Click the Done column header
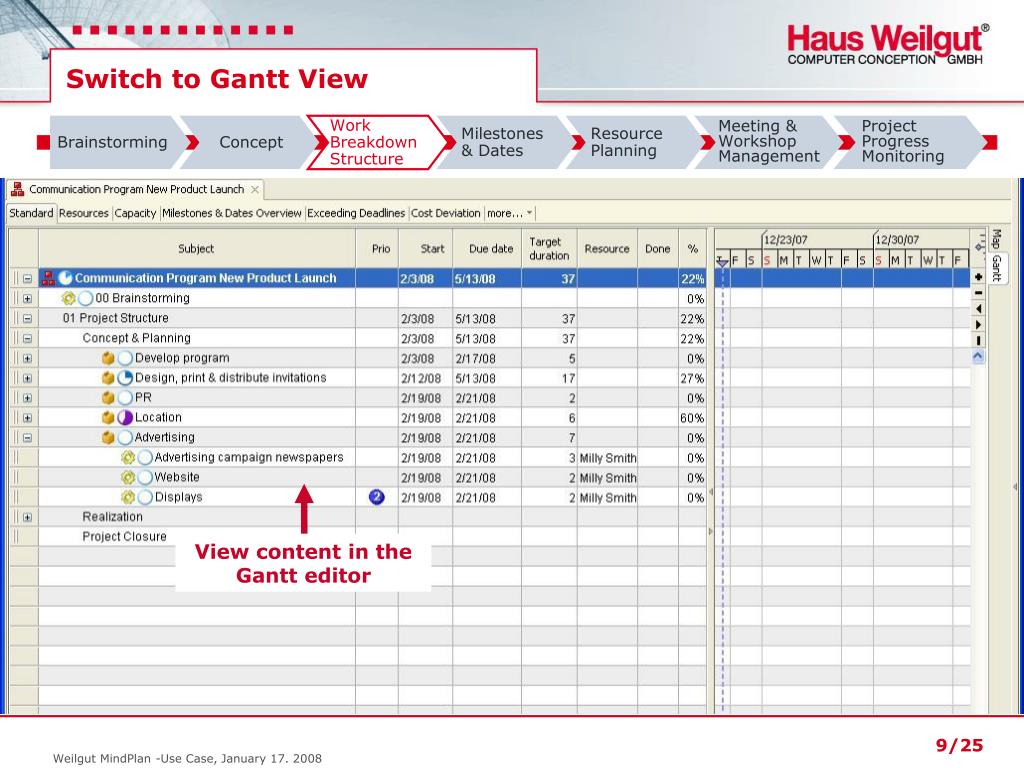The width and height of the screenshot is (1024, 768). (x=658, y=249)
